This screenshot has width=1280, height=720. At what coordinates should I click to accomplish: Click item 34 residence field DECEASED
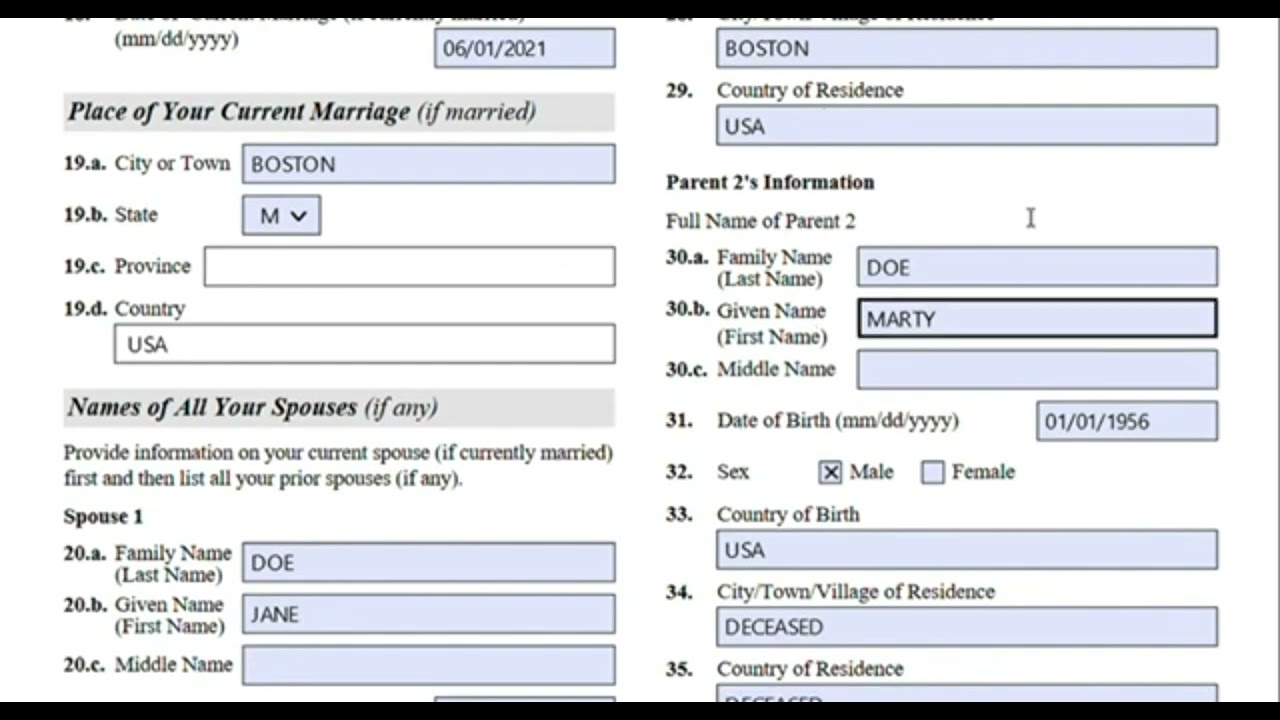tap(967, 627)
